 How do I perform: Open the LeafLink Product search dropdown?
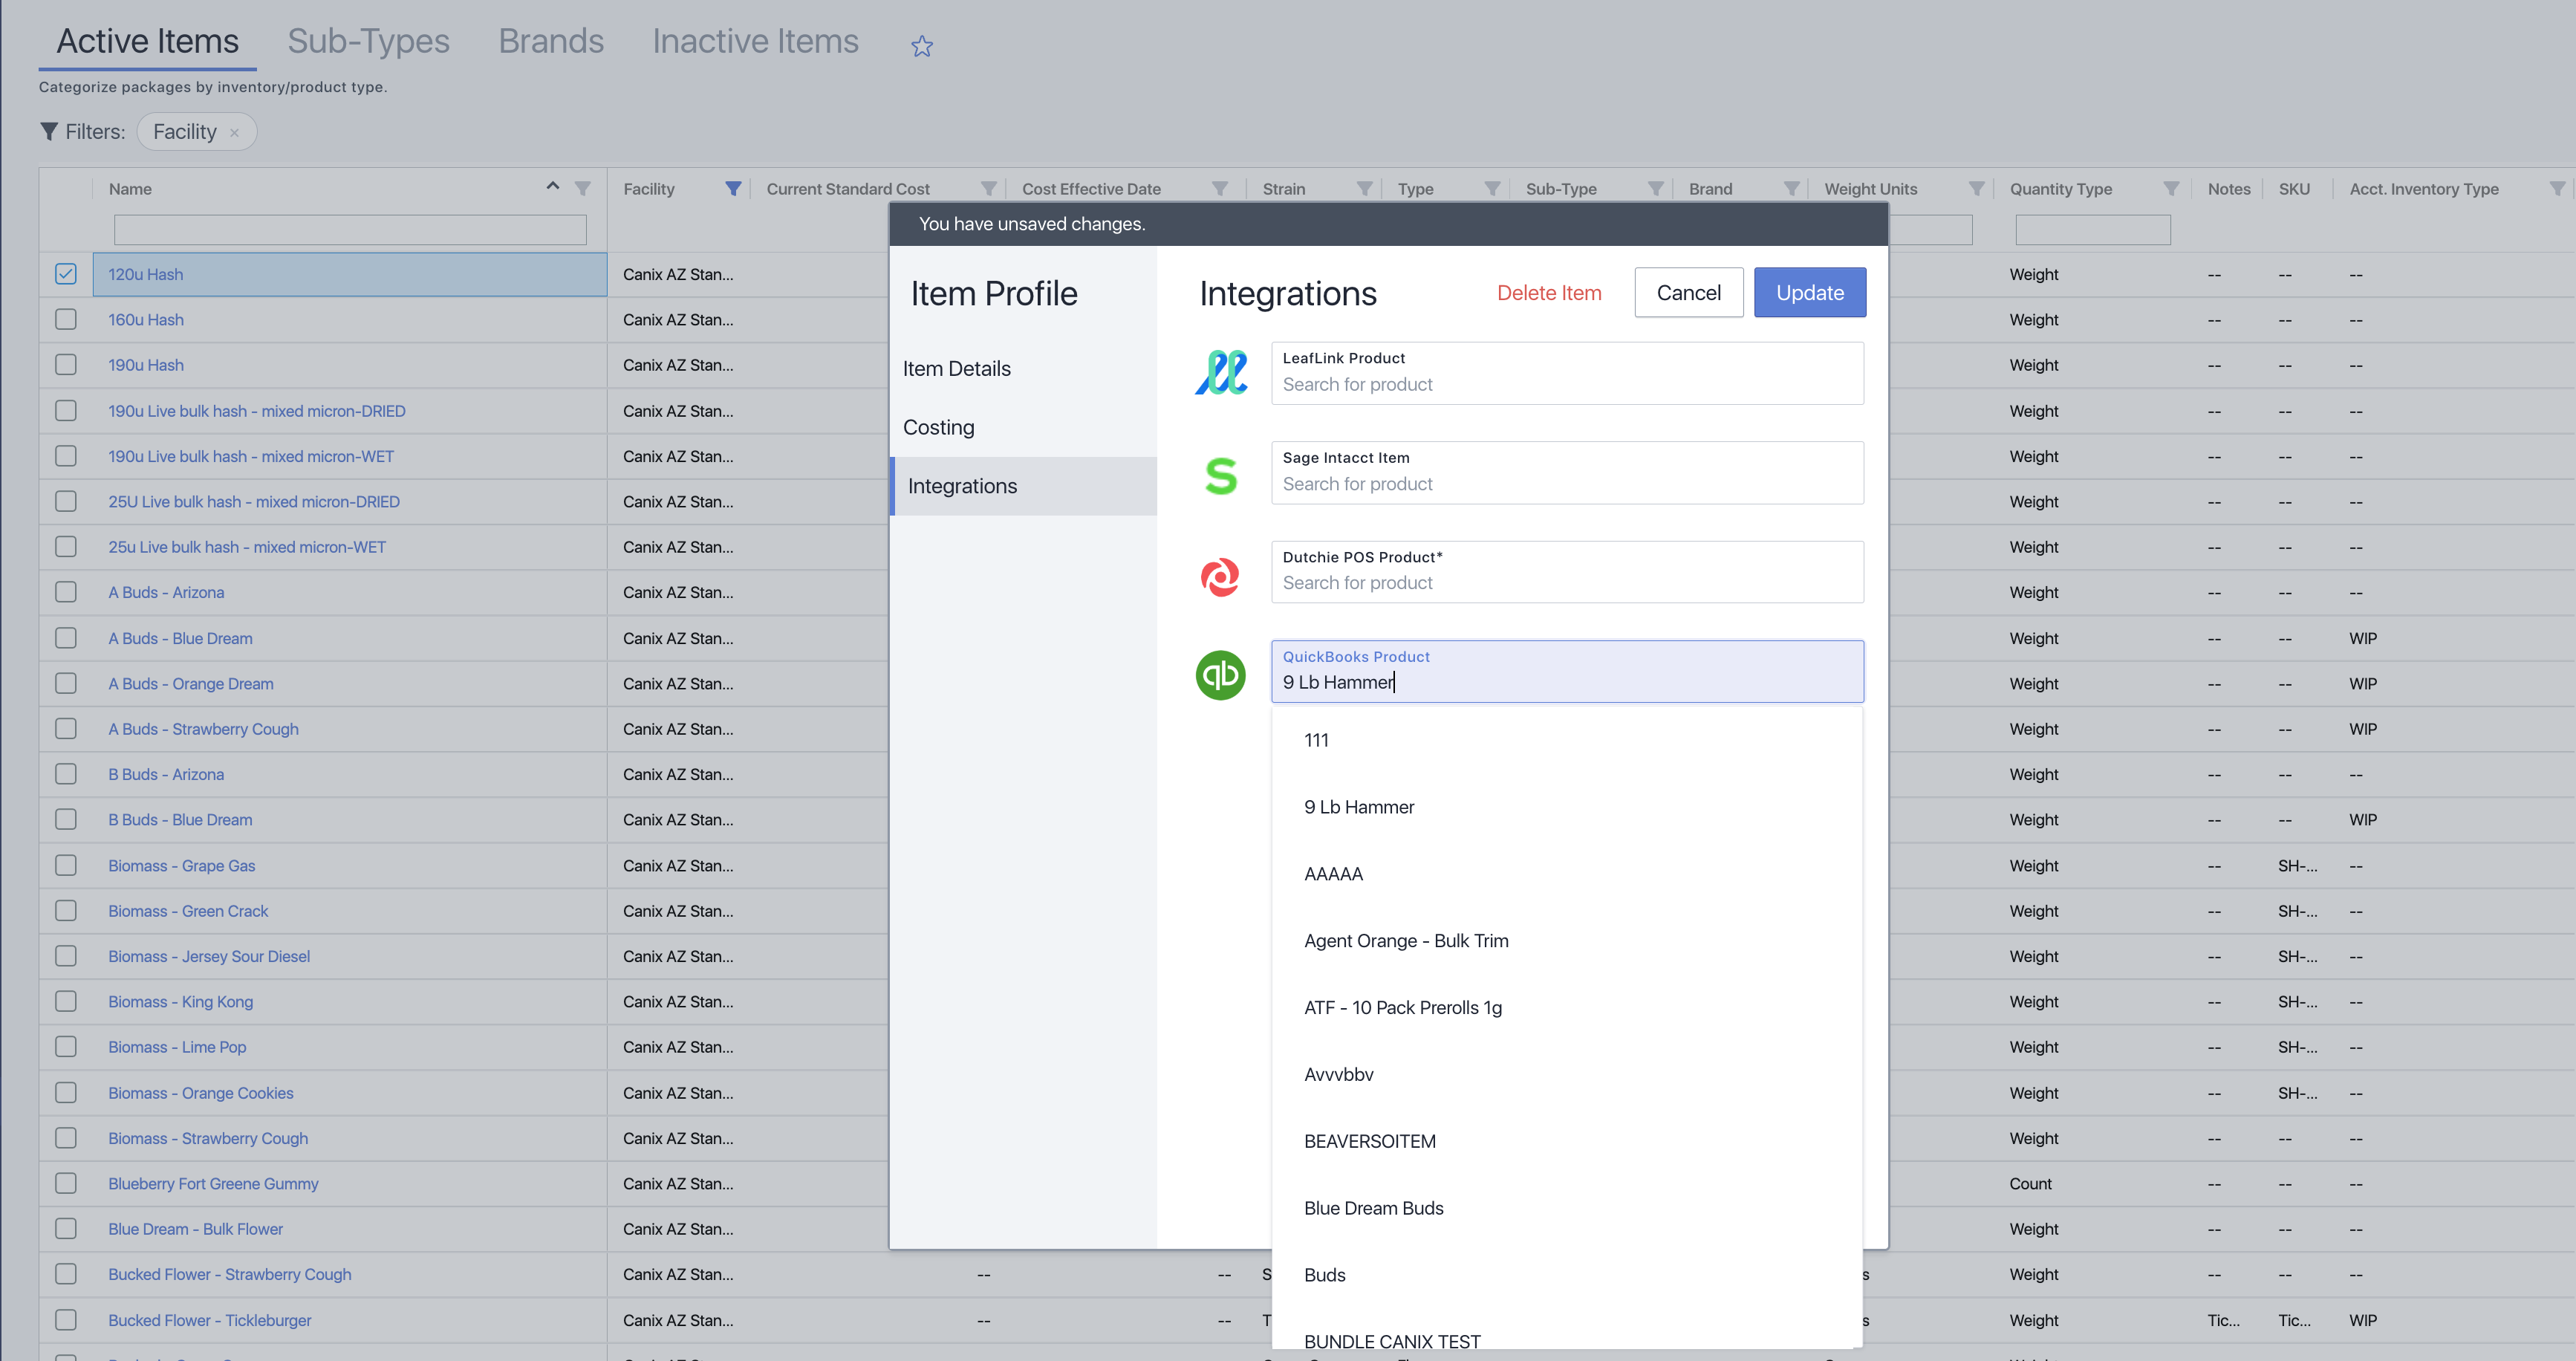coord(1567,373)
